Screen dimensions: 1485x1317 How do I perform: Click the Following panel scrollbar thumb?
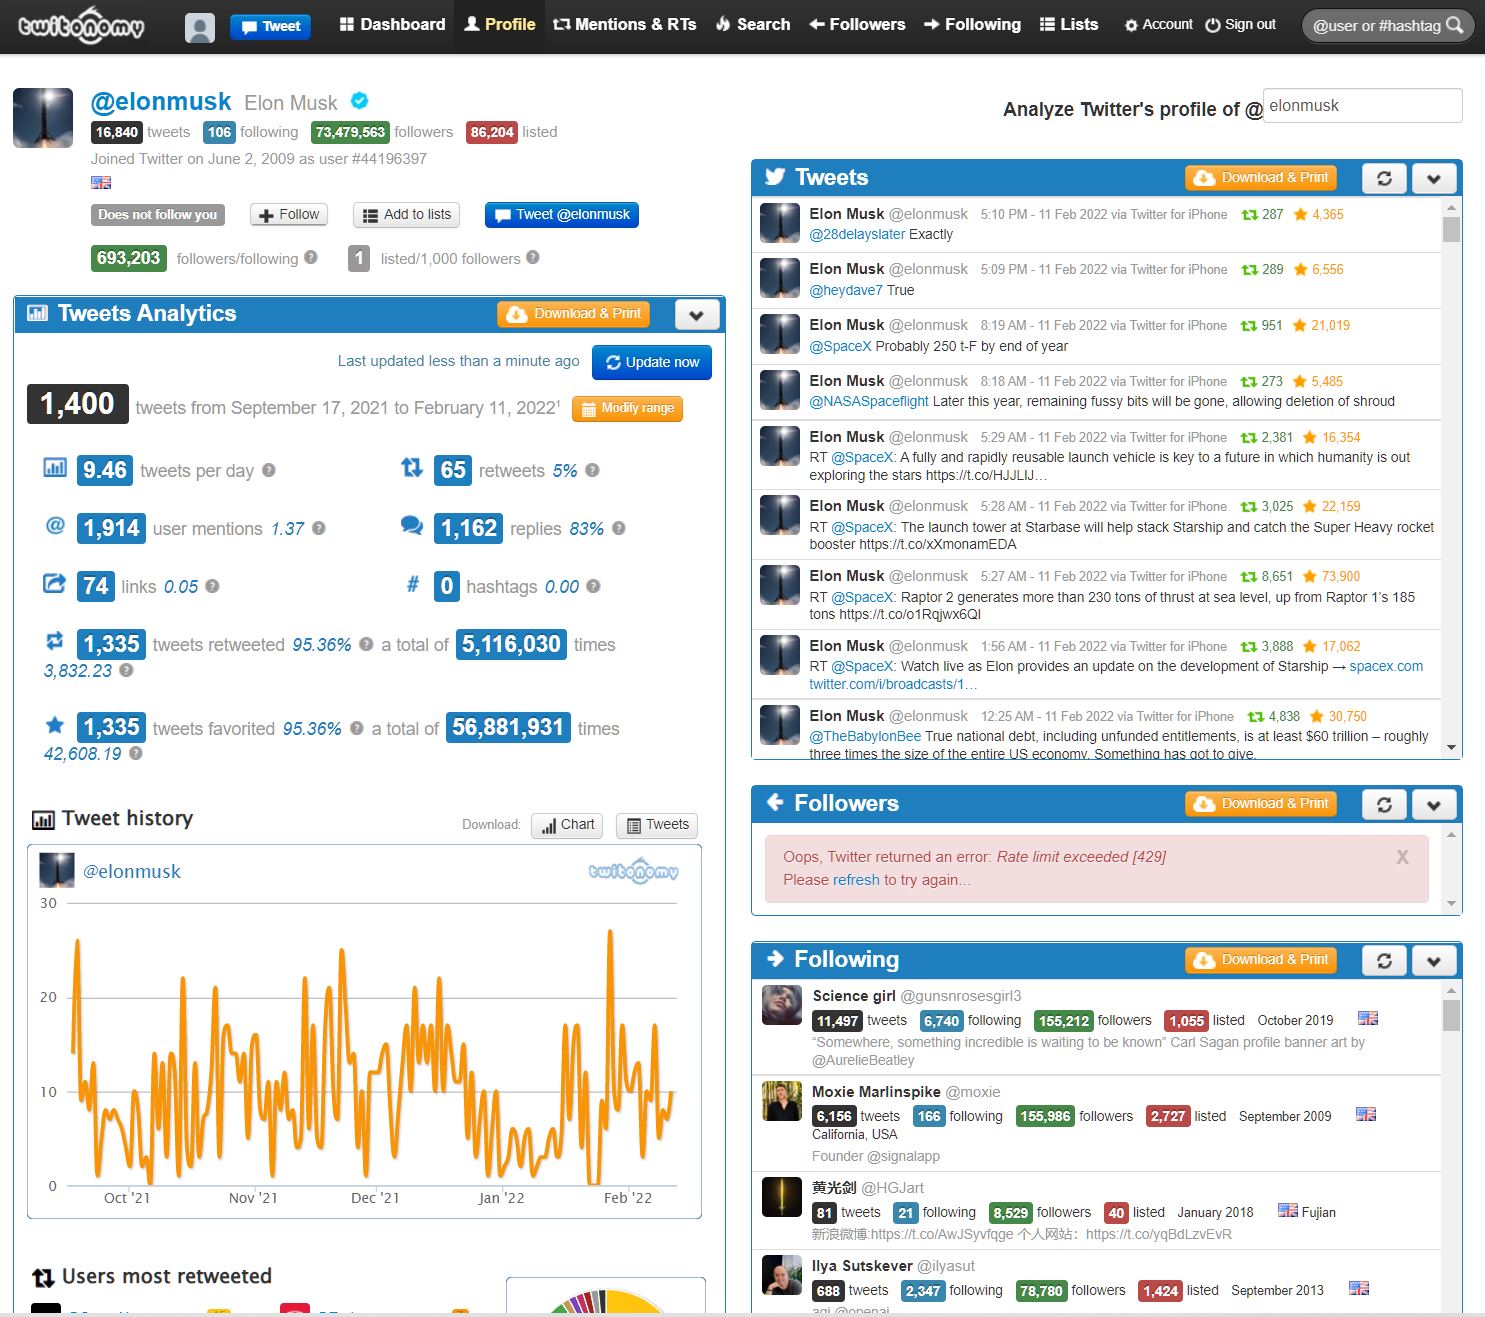click(x=1451, y=1015)
